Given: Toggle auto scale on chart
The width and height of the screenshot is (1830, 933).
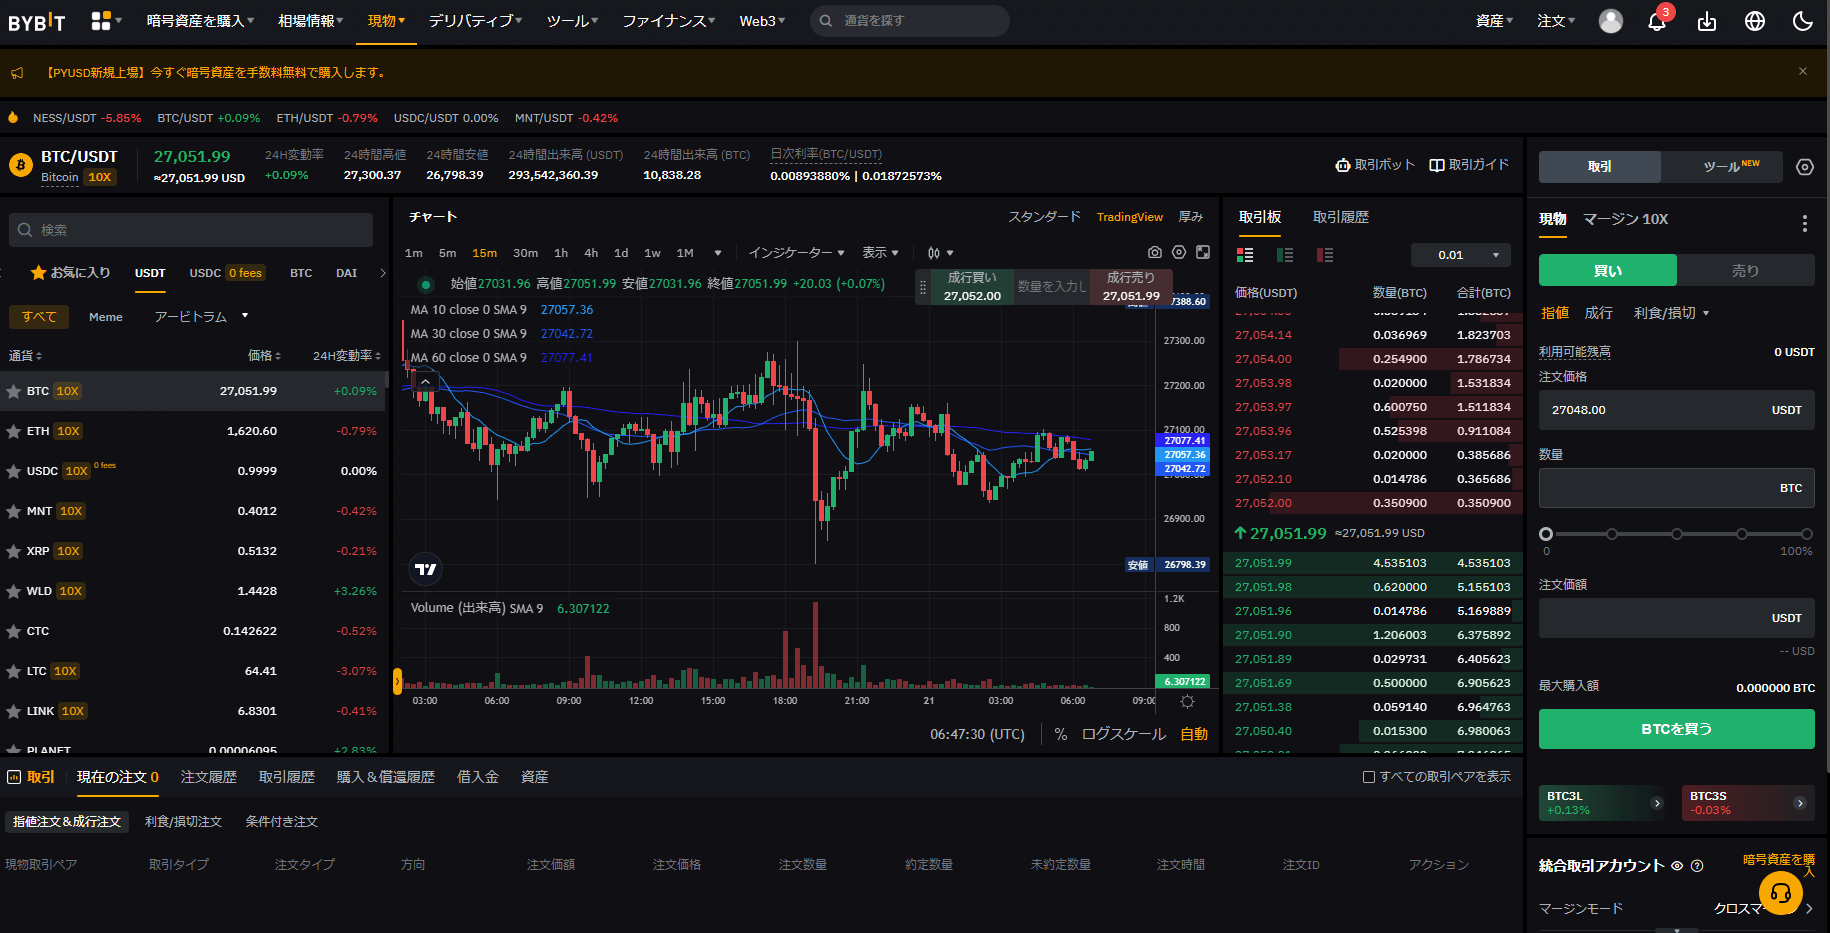Looking at the screenshot, I should pos(1194,734).
